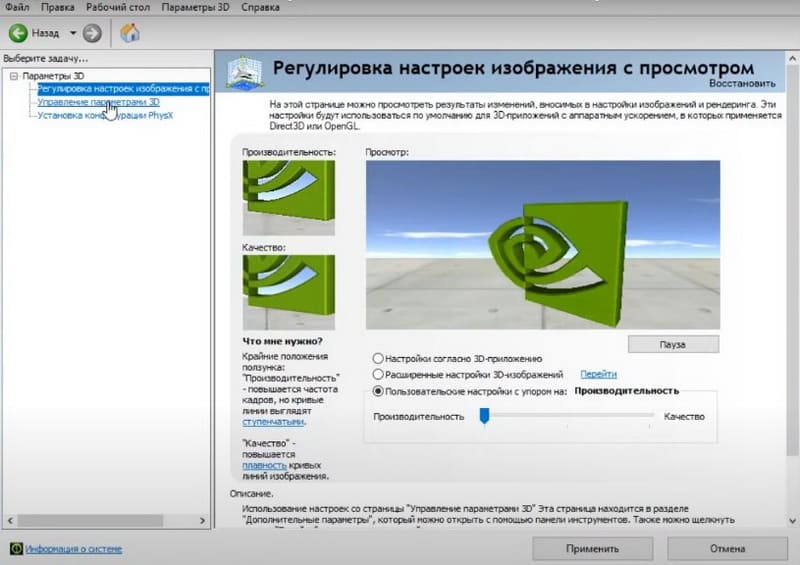This screenshot has width=800, height=565.
Task: Select 'Настройки согласно 3D-приложению' radio button
Action: click(x=377, y=358)
